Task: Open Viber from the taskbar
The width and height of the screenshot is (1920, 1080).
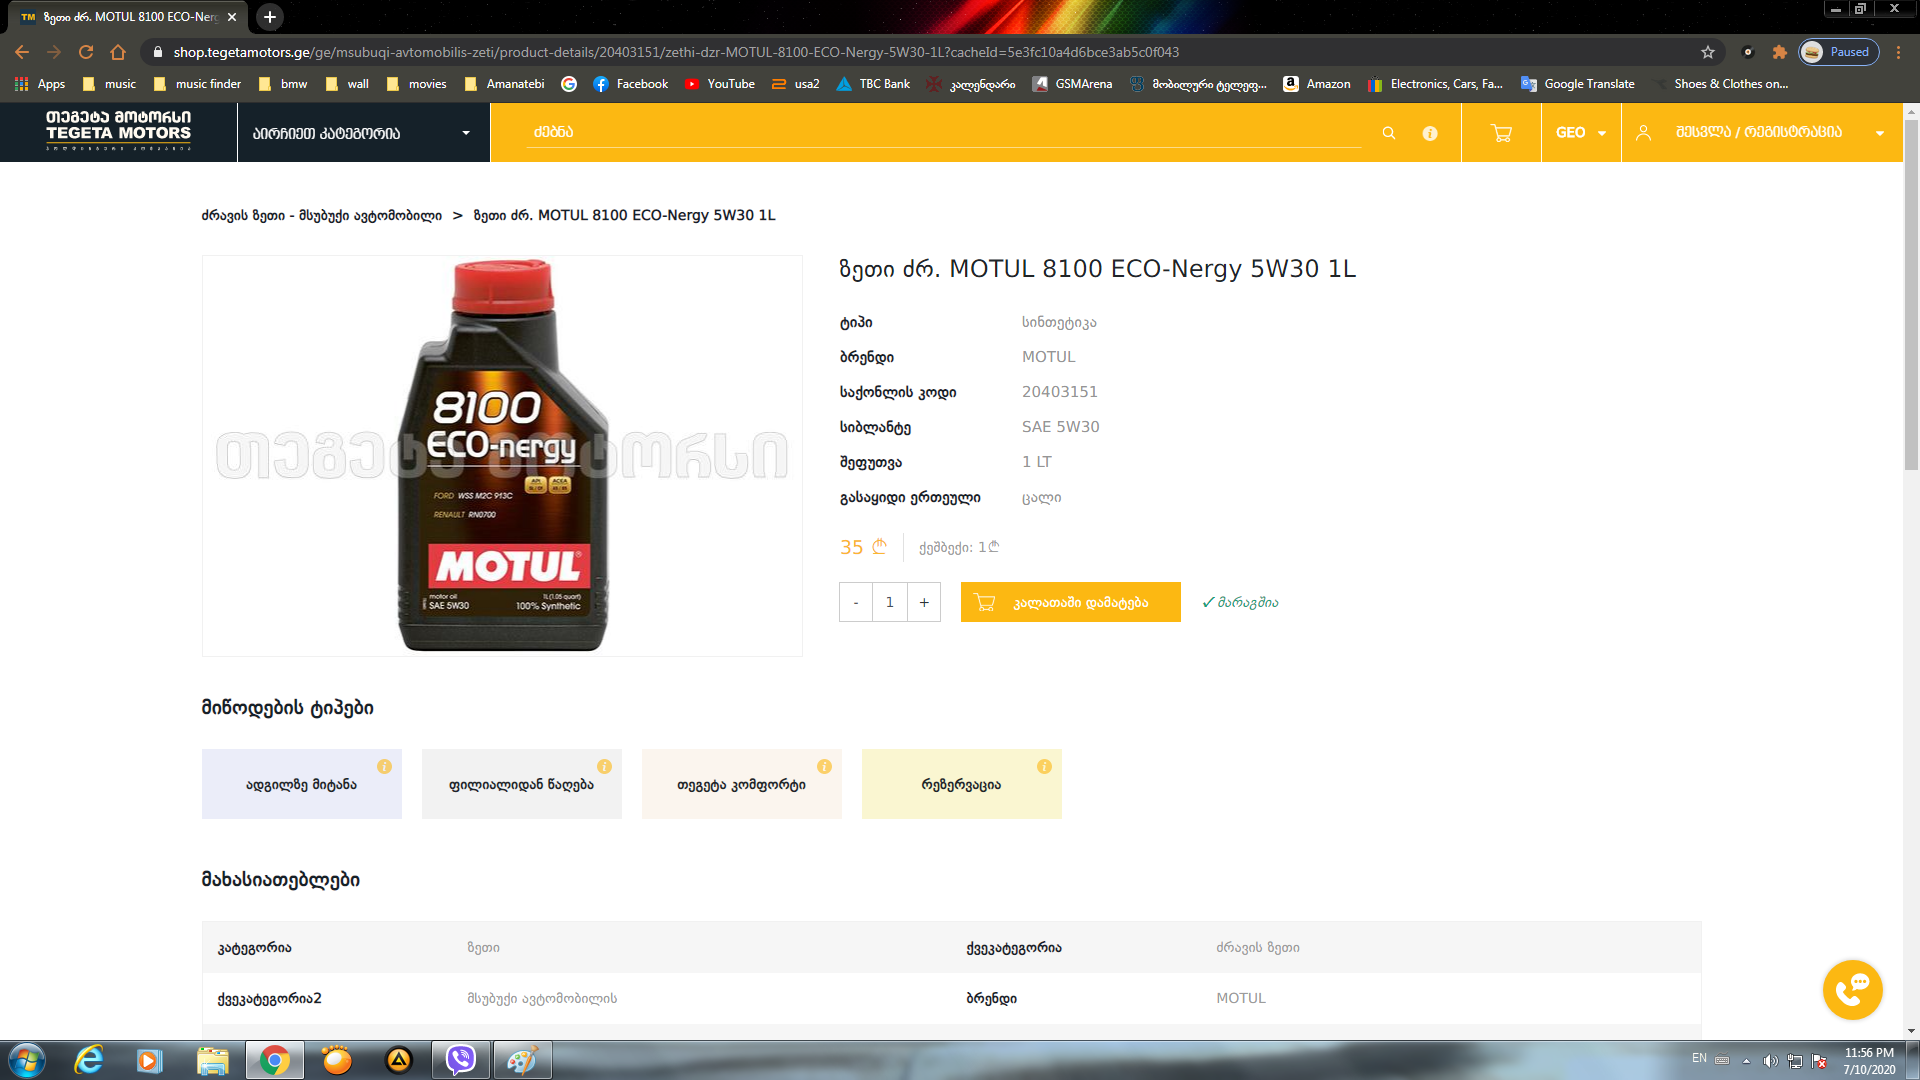Action: (460, 1060)
